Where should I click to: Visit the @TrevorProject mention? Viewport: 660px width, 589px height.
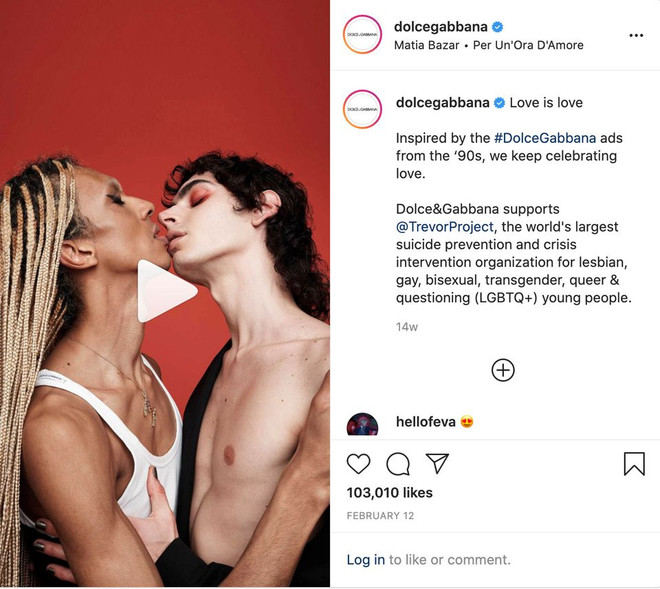click(444, 227)
